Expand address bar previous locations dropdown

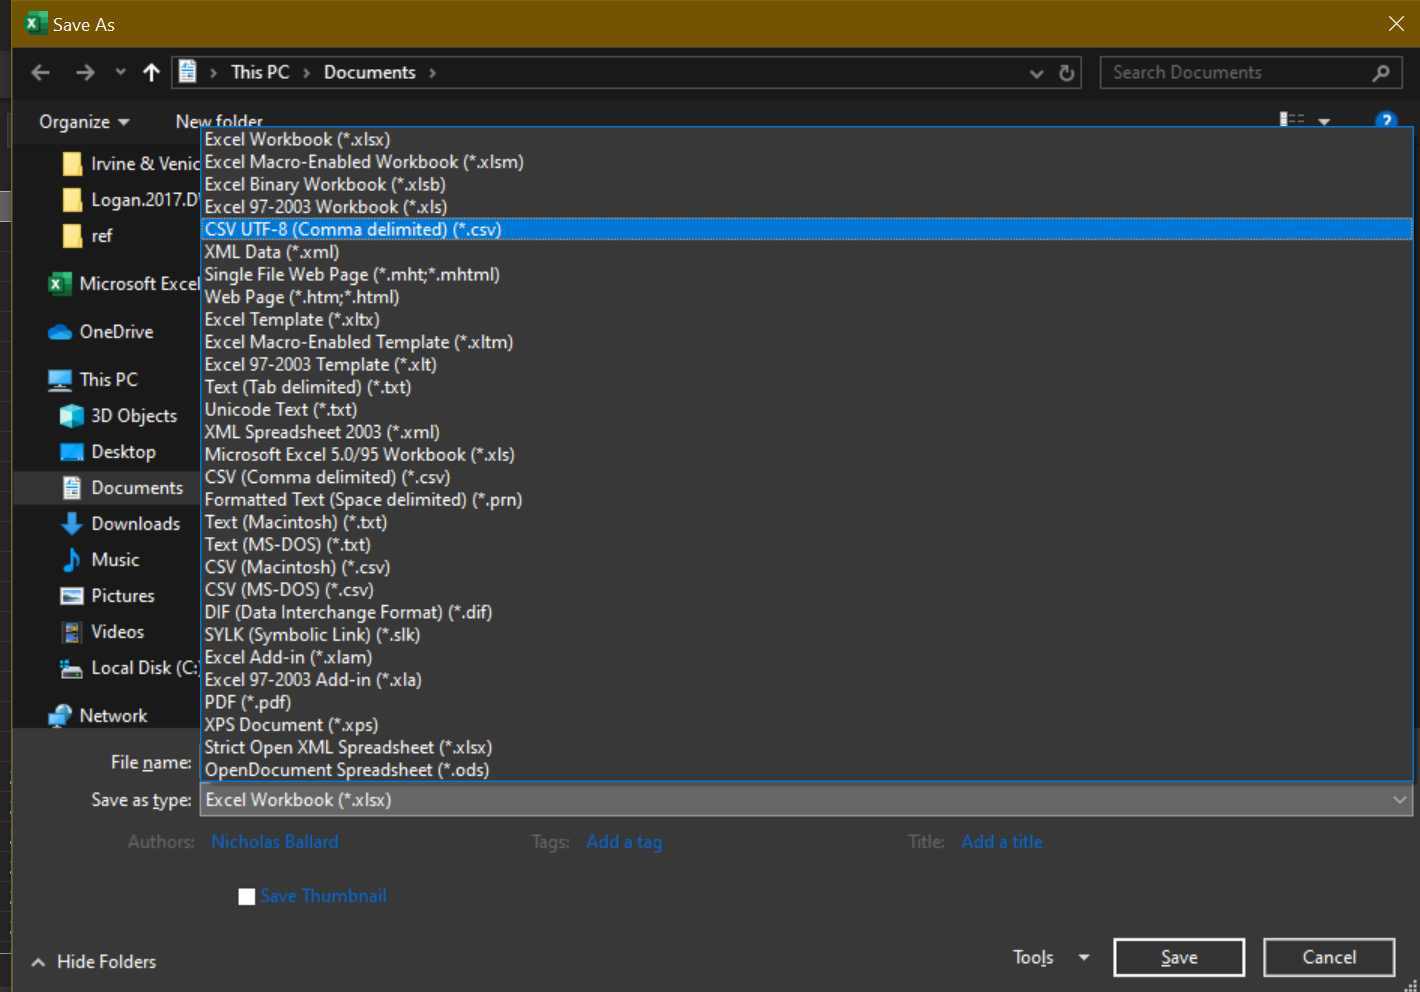pyautogui.click(x=1037, y=73)
